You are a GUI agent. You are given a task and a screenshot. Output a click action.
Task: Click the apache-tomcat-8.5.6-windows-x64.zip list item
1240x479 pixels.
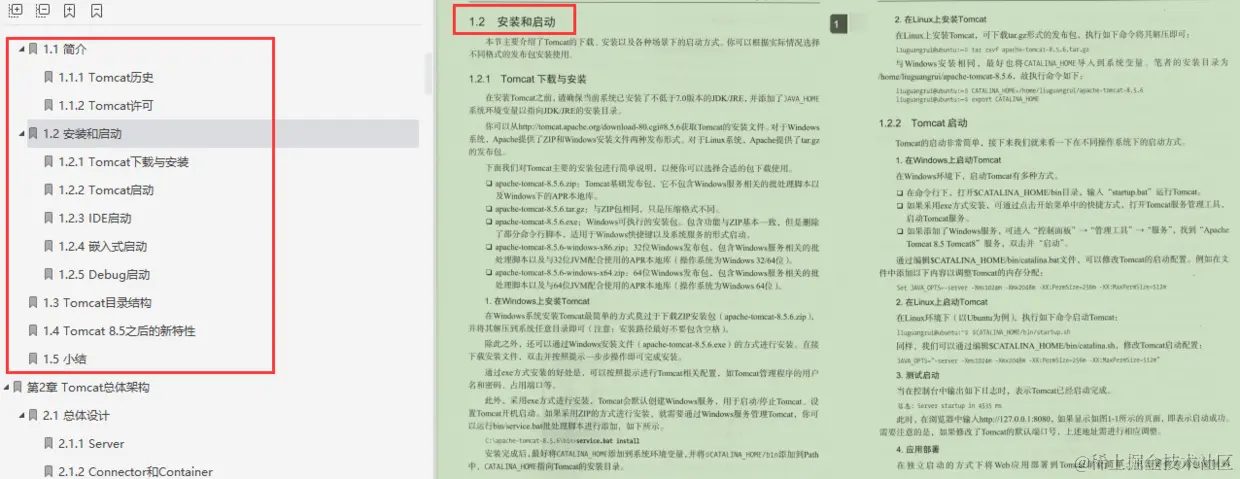tap(652, 279)
